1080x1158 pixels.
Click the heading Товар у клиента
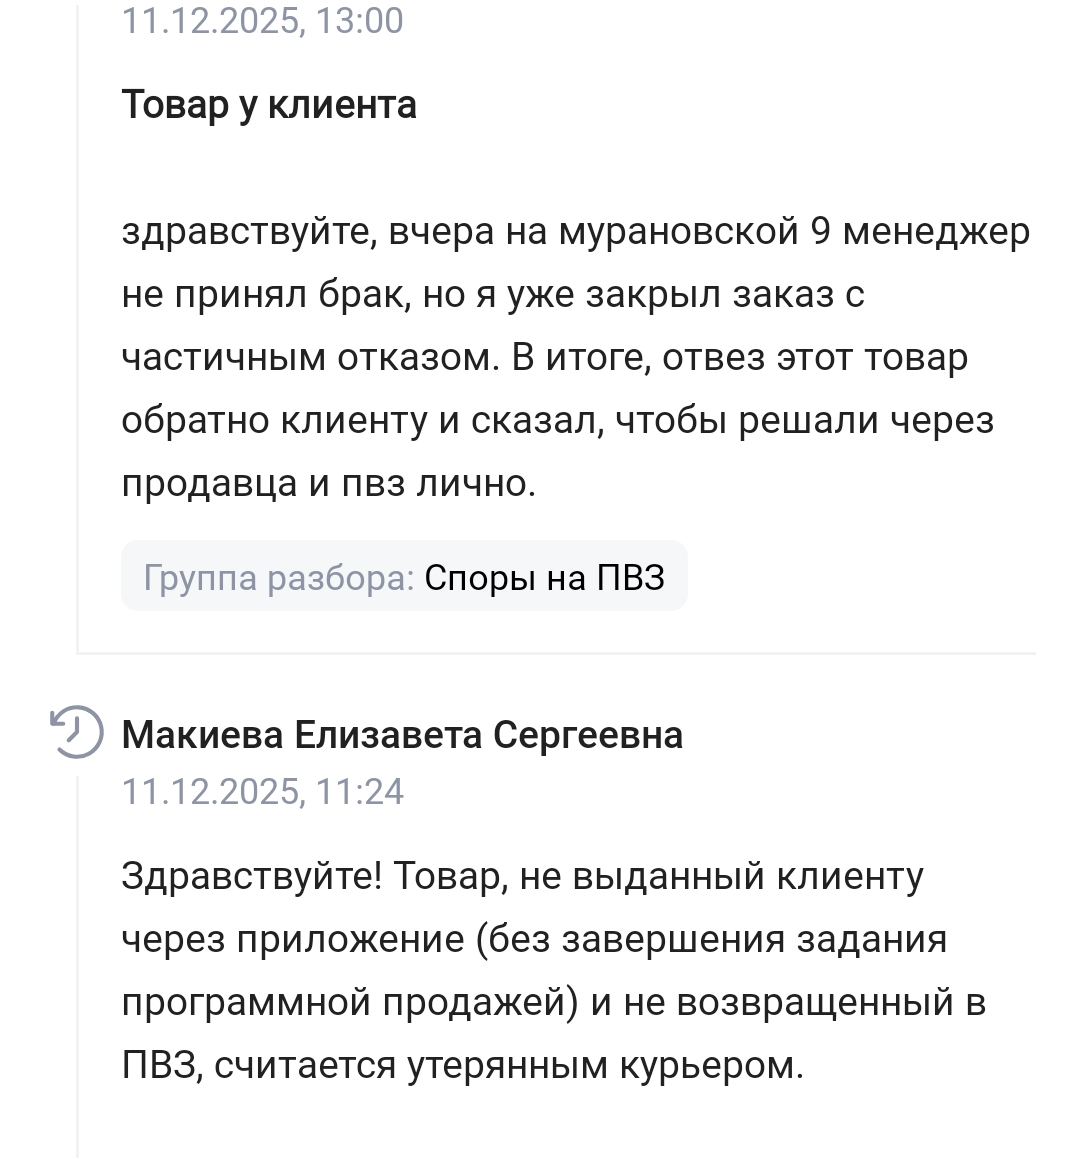click(x=269, y=105)
